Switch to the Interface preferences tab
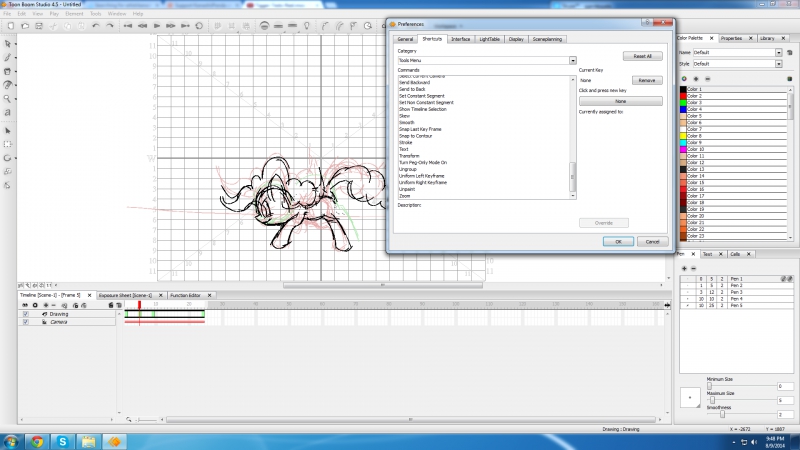This screenshot has height=450, width=800. [x=460, y=38]
